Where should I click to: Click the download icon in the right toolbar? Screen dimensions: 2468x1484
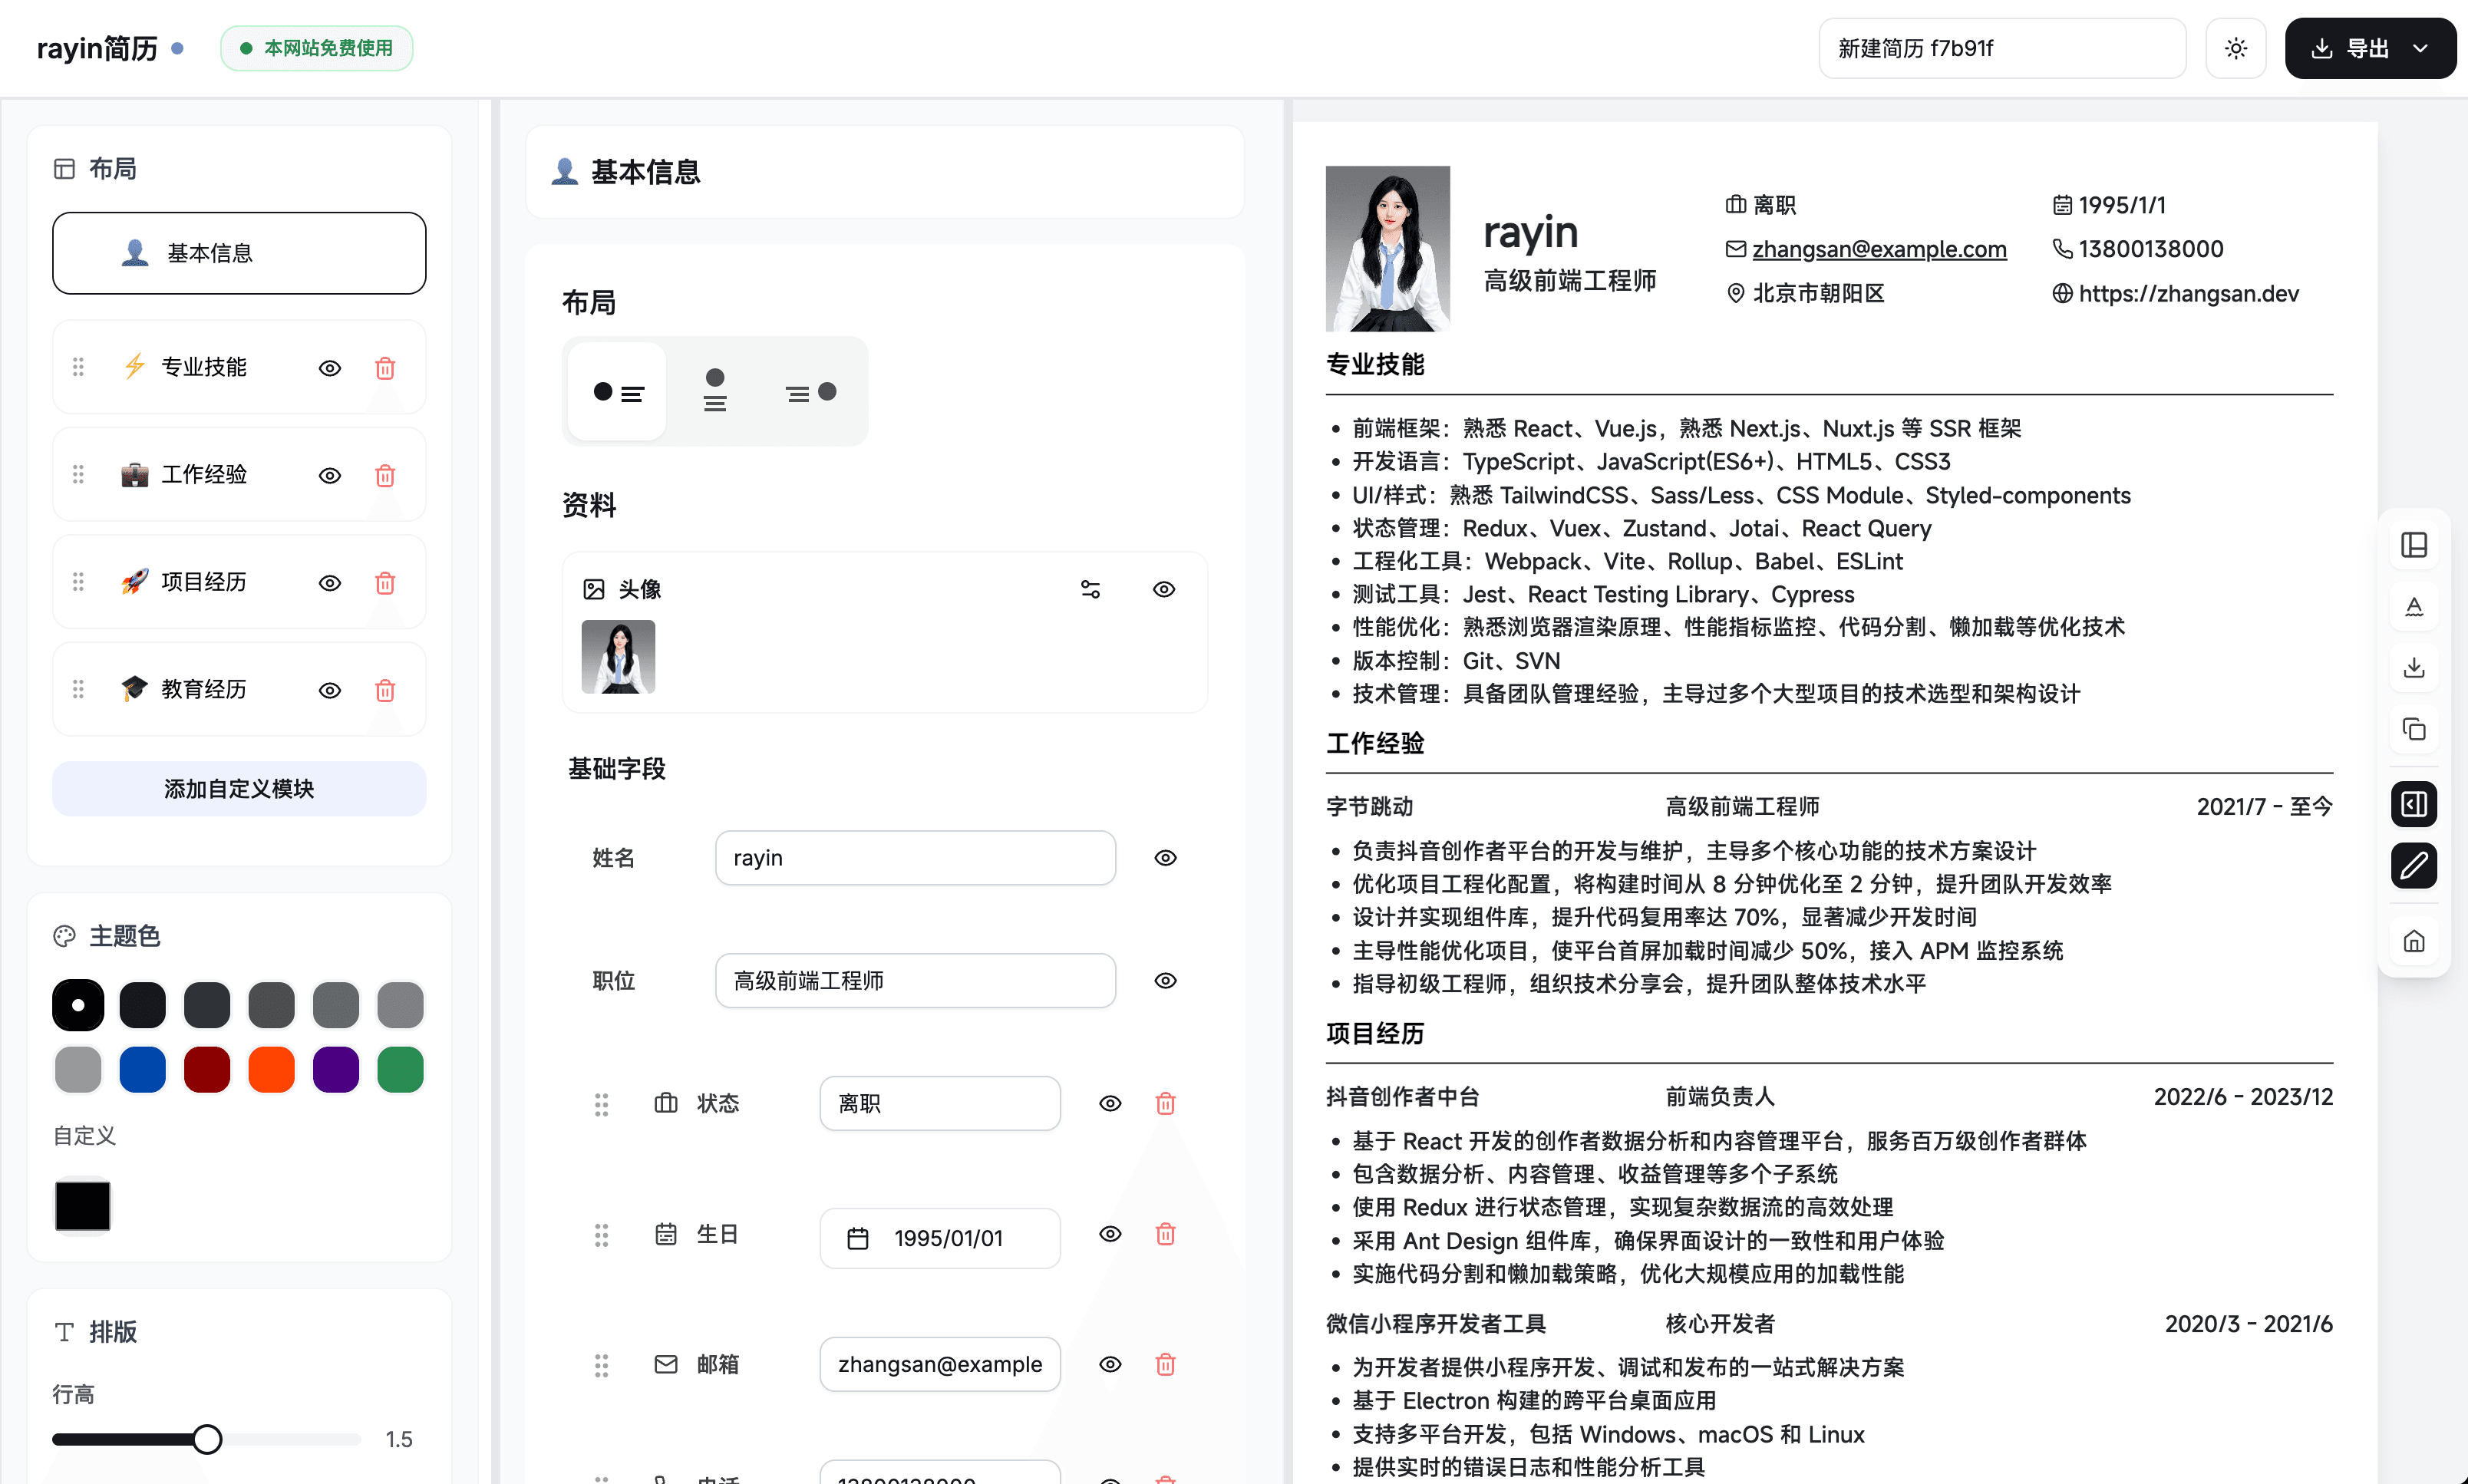click(2413, 667)
